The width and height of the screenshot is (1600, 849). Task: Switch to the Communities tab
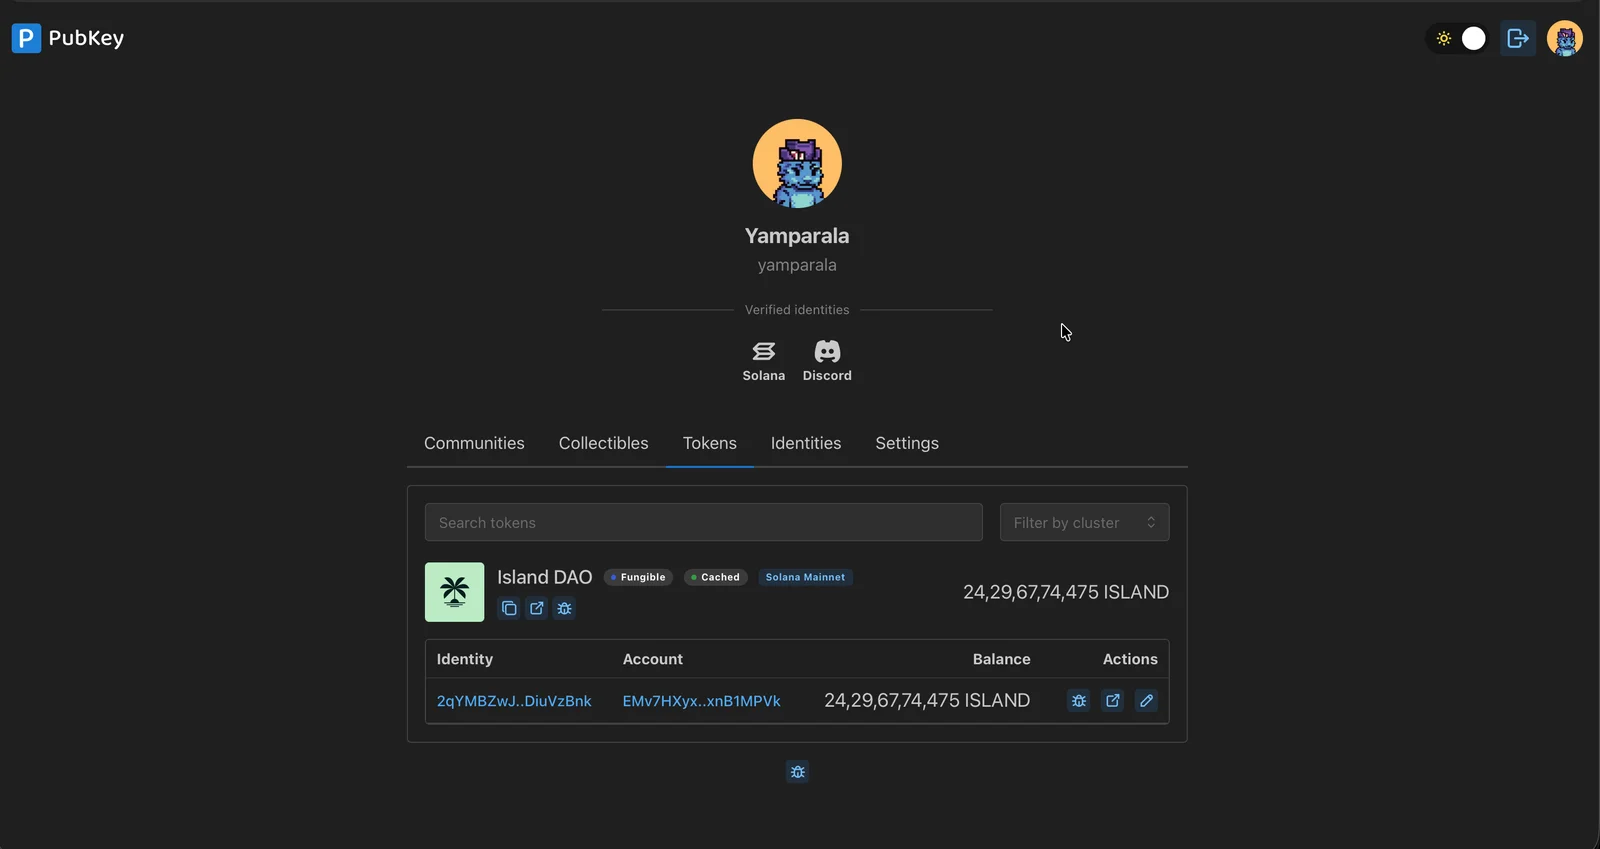pyautogui.click(x=474, y=443)
